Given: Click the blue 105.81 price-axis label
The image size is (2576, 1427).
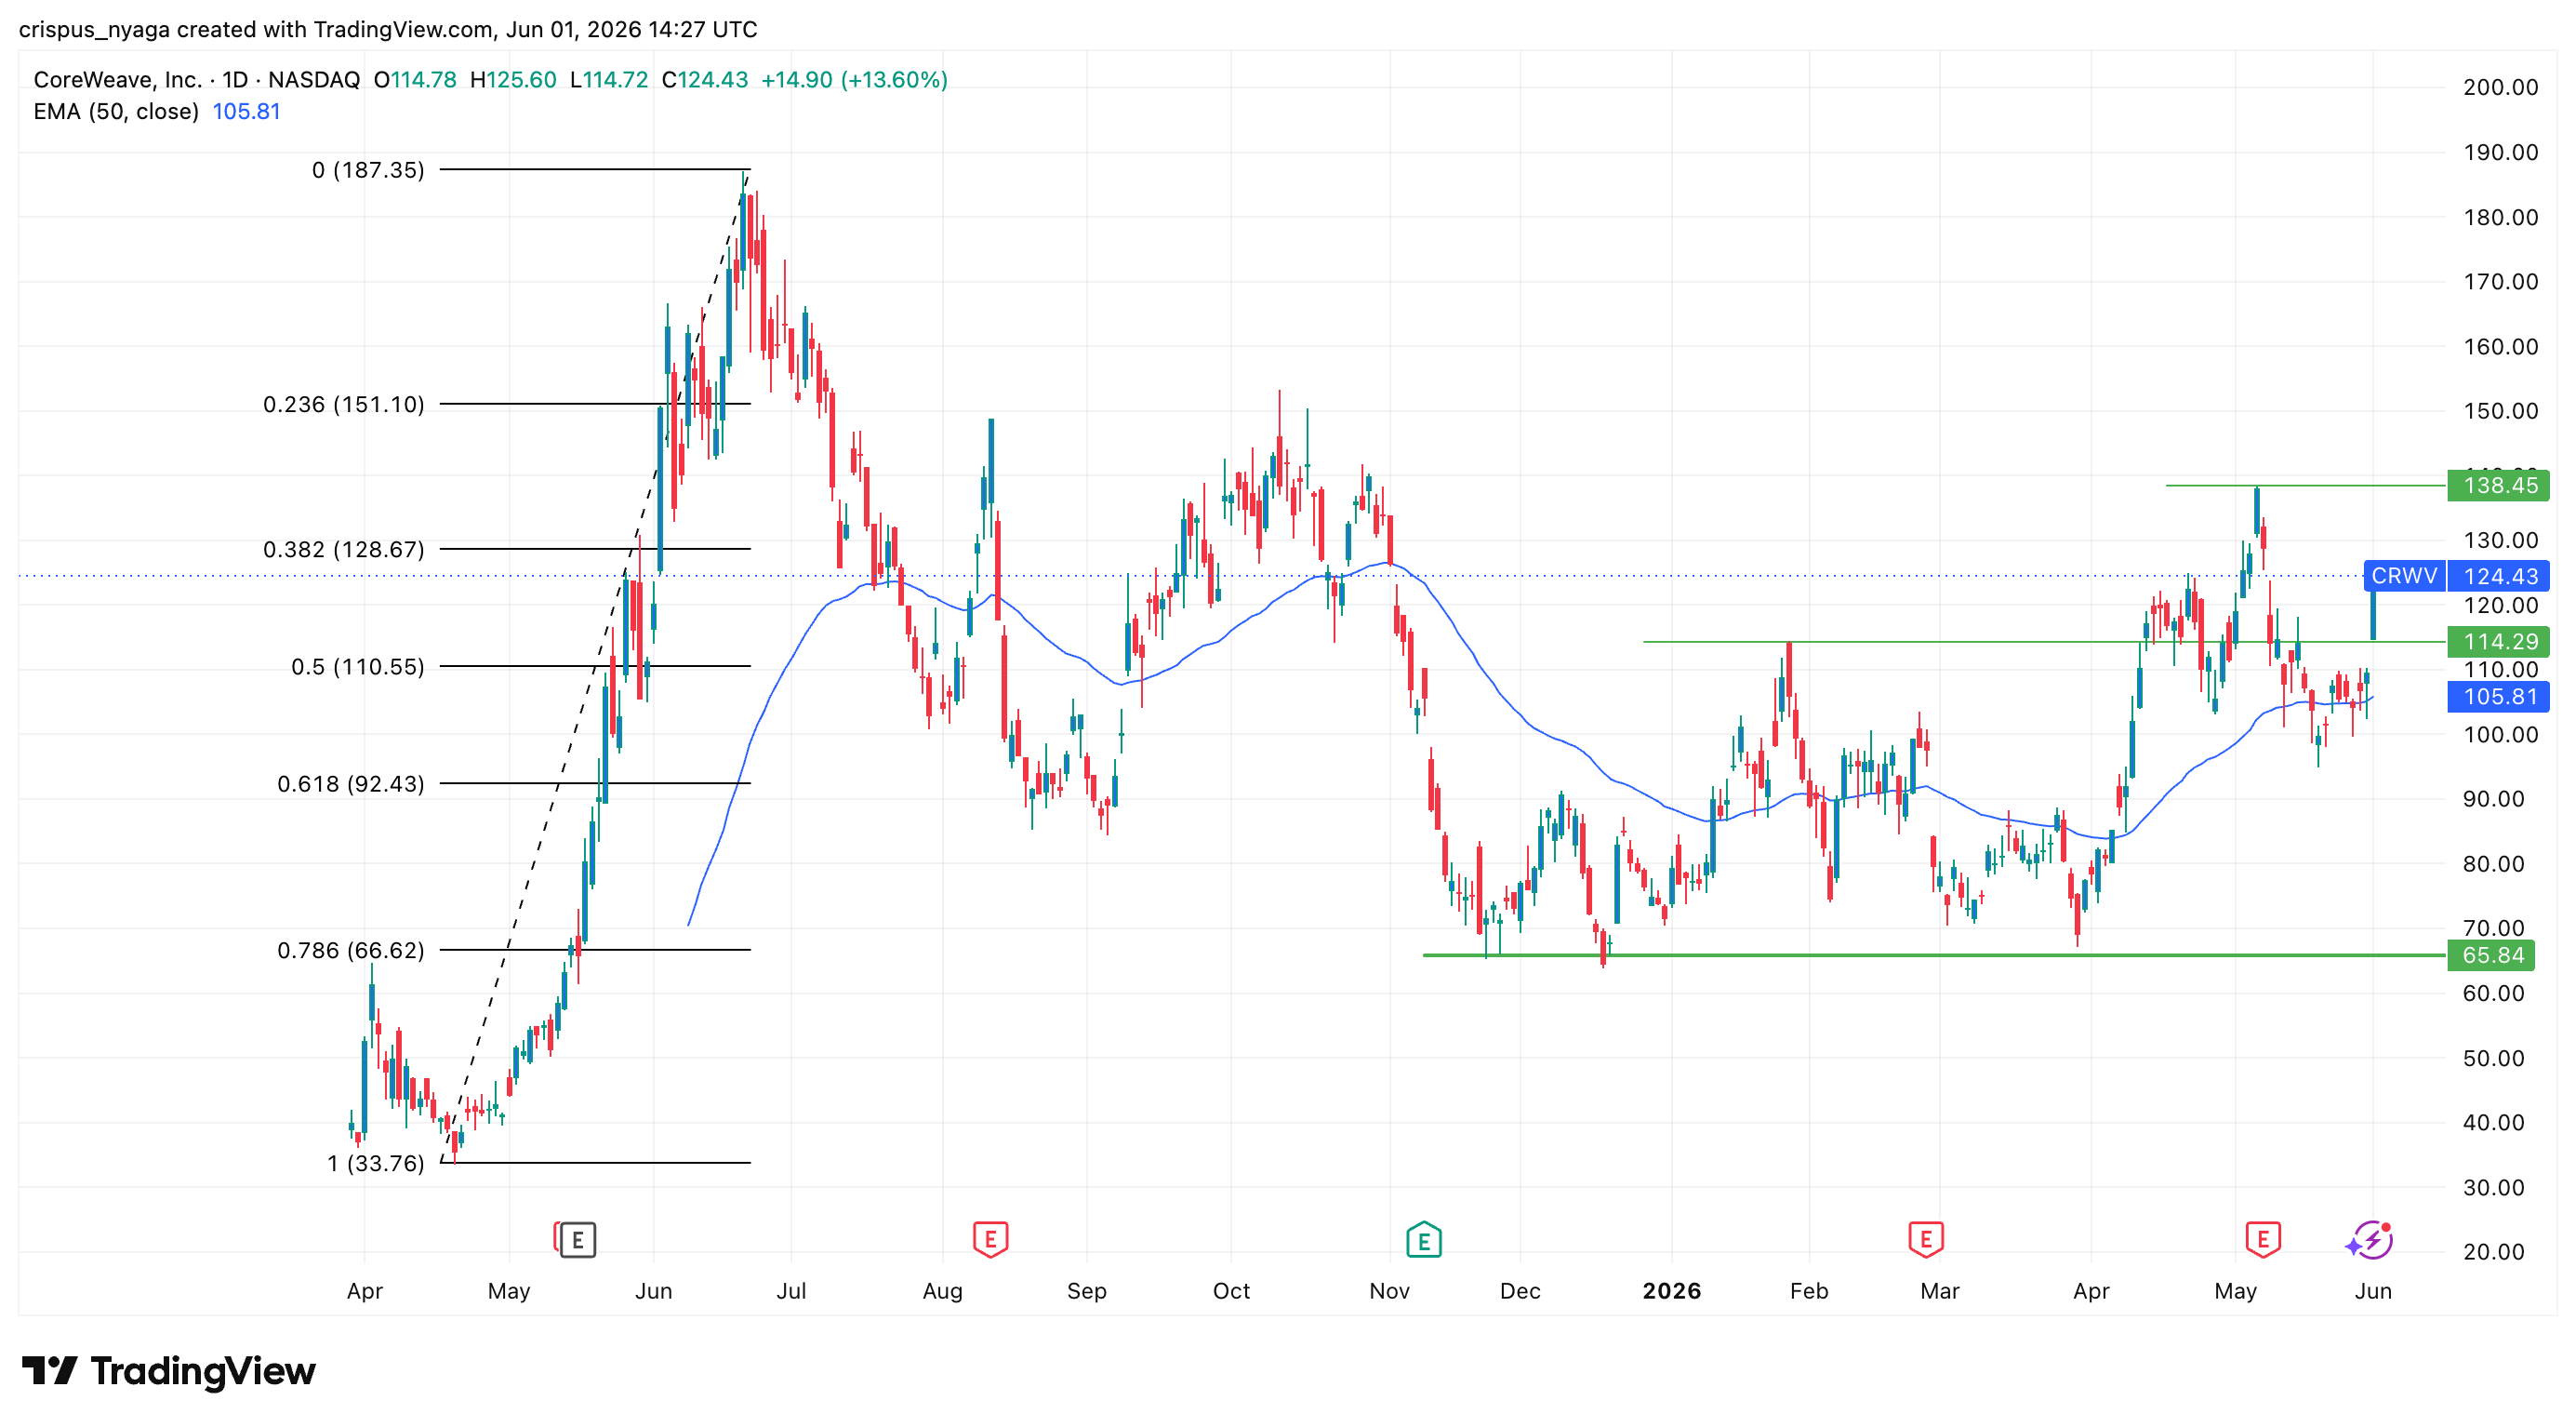Looking at the screenshot, I should coord(2498,697).
